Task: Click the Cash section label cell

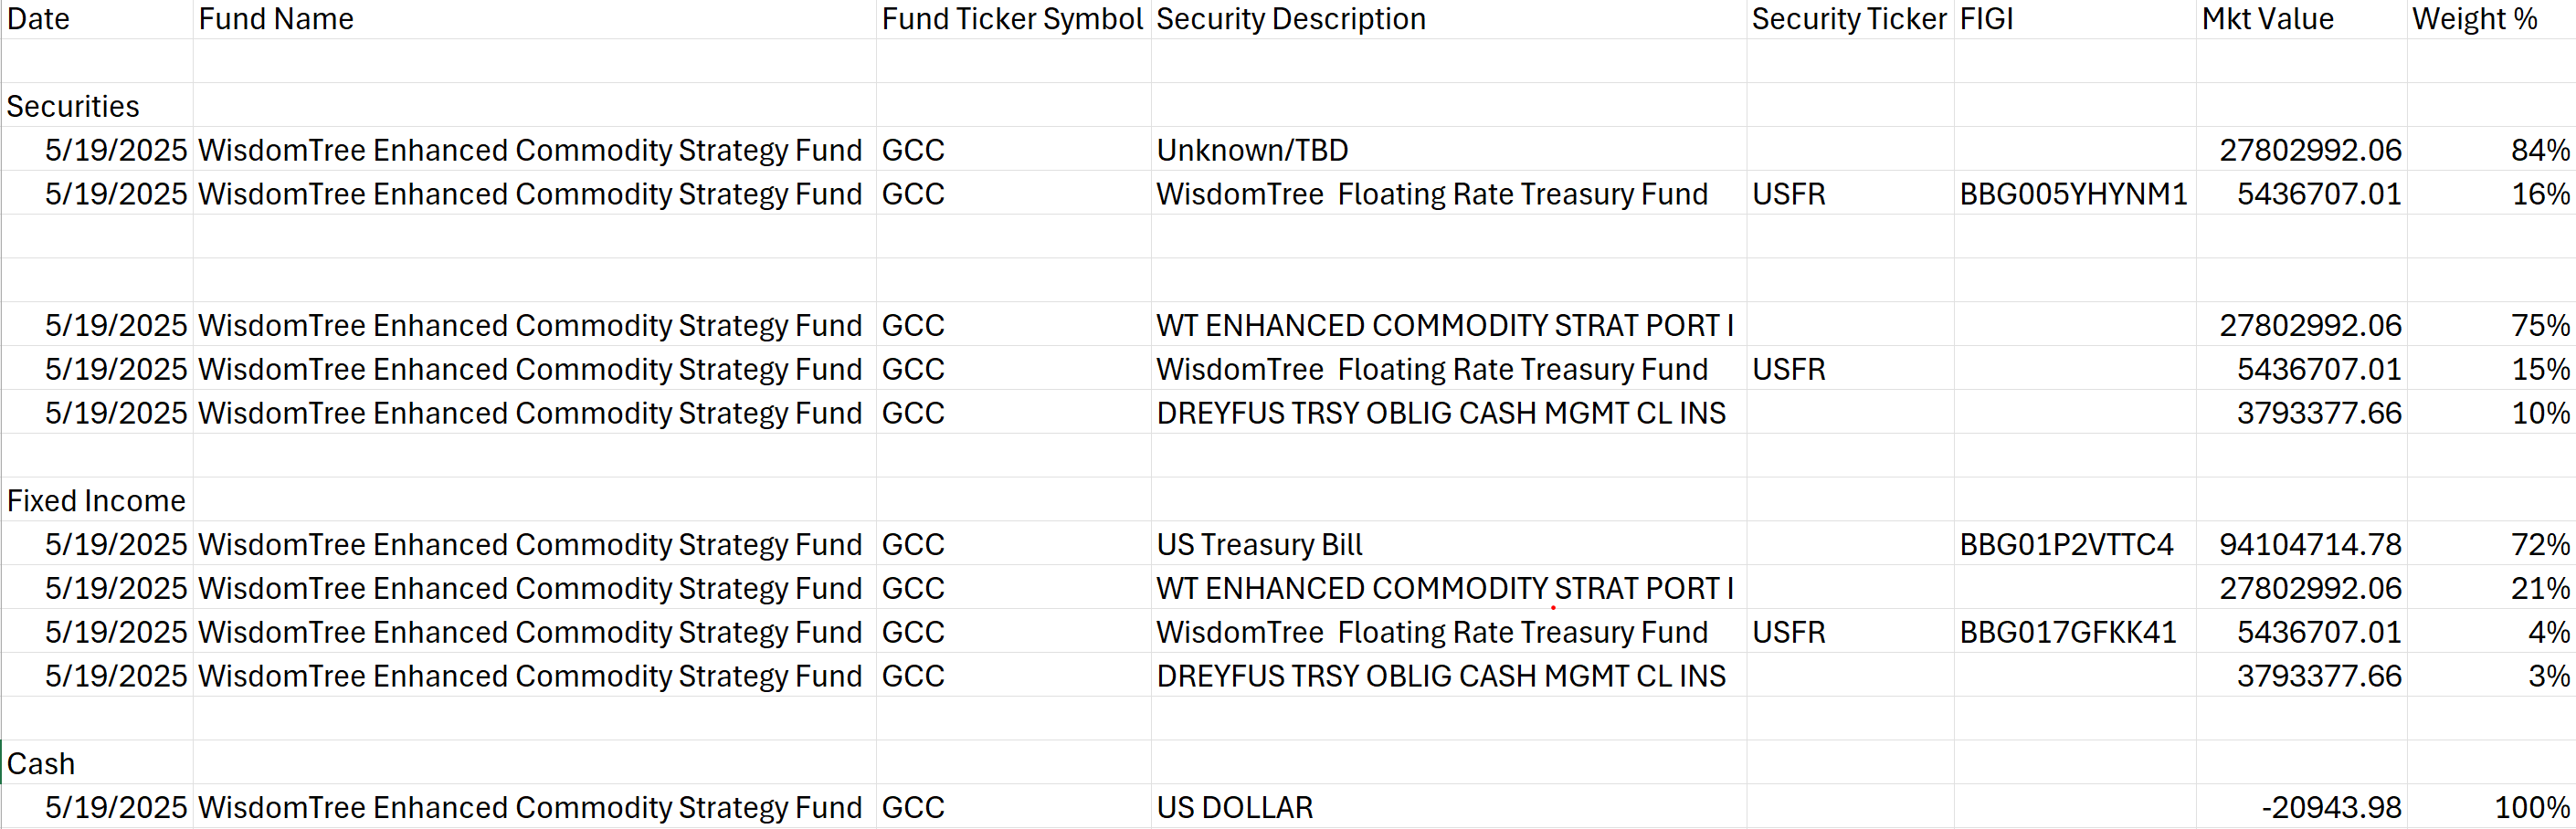Action: click(97, 762)
